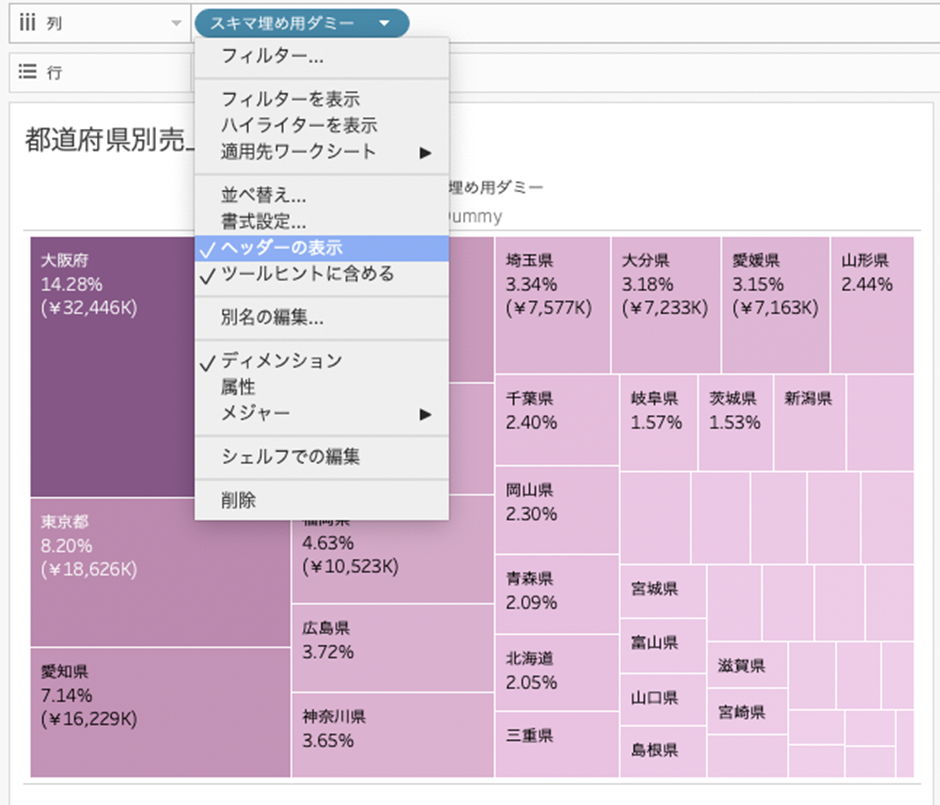Click the Columns shelf icon

[27, 23]
